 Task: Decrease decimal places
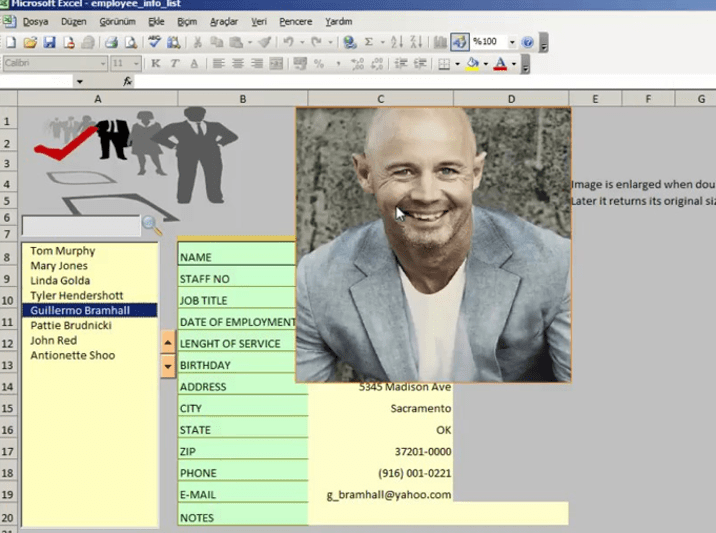pyautogui.click(x=377, y=63)
